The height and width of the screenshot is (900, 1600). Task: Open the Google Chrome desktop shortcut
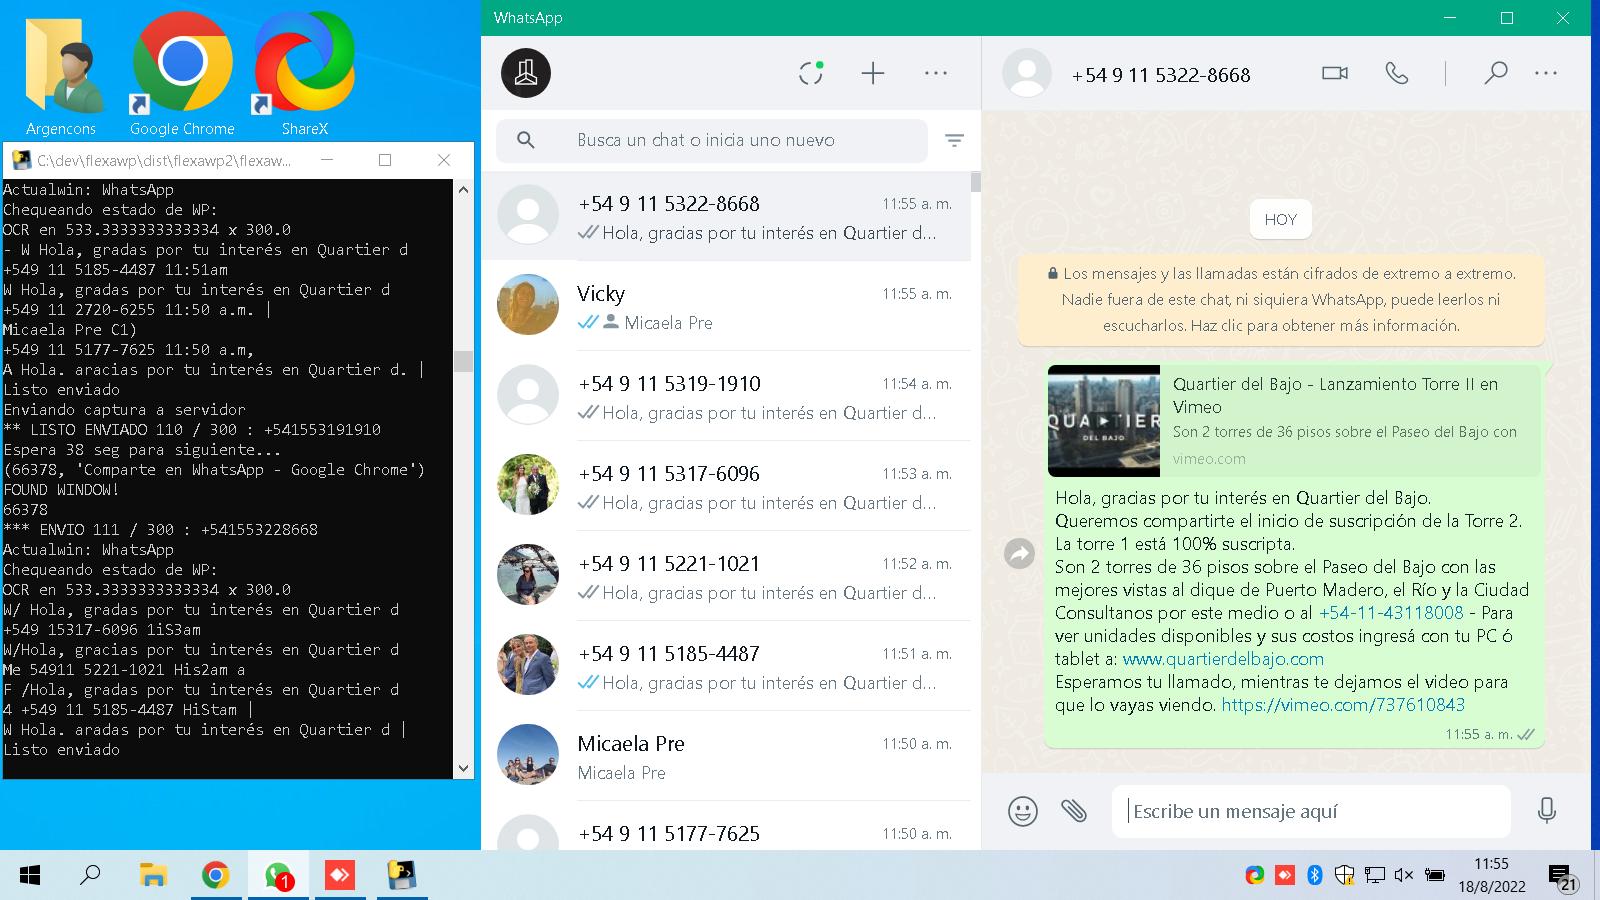tap(182, 75)
